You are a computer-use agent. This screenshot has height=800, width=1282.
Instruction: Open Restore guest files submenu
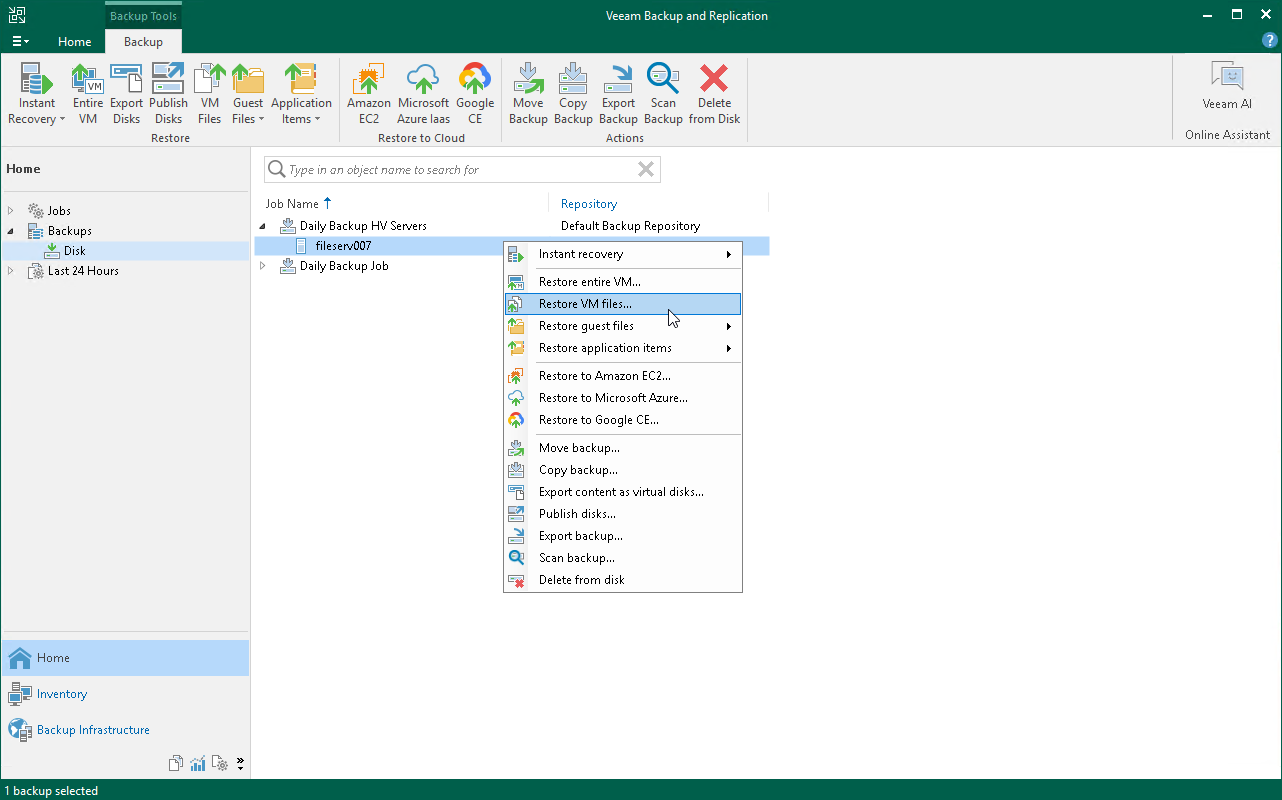click(623, 326)
